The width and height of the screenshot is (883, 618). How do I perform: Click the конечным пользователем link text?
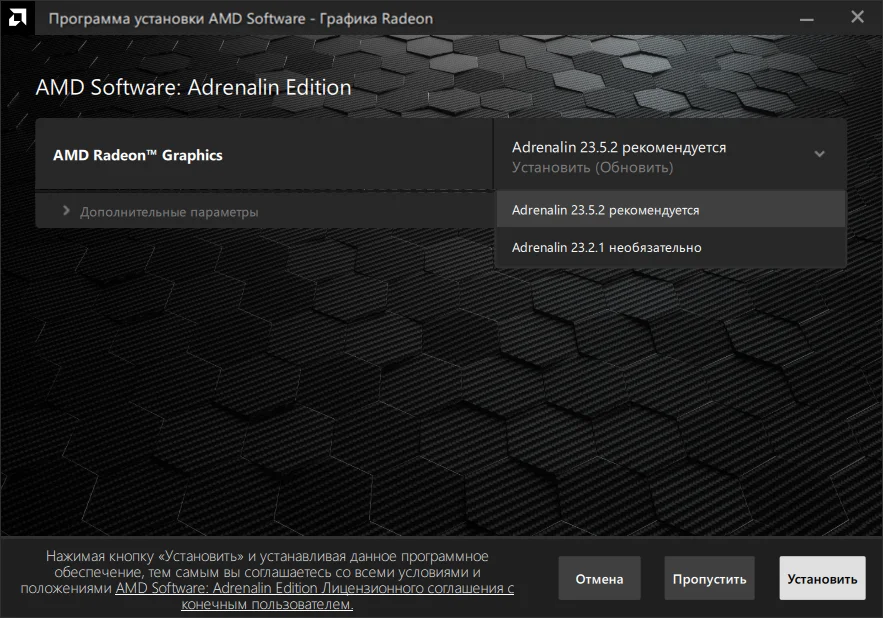point(267,604)
